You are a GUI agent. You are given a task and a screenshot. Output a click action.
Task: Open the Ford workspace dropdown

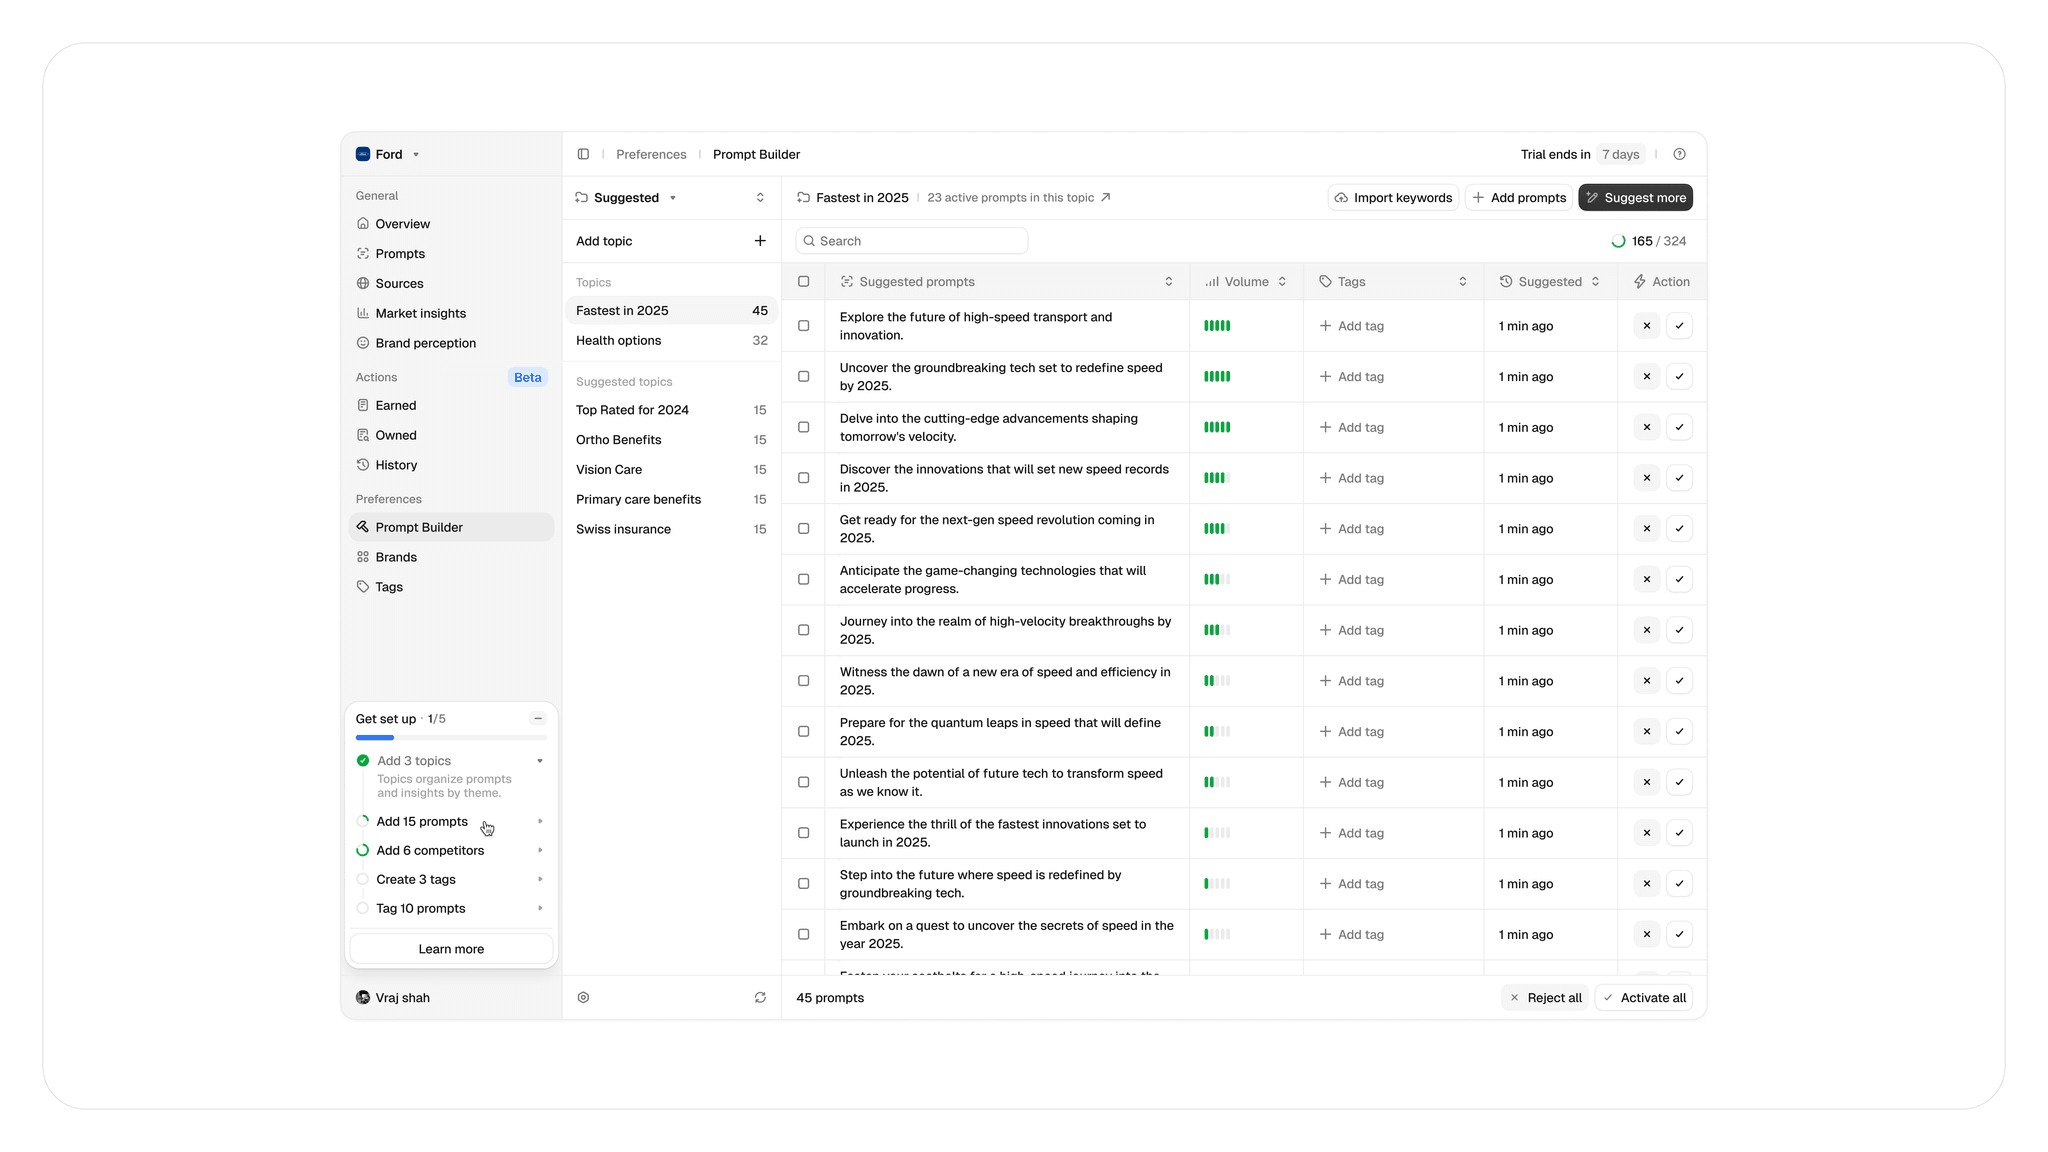389,154
